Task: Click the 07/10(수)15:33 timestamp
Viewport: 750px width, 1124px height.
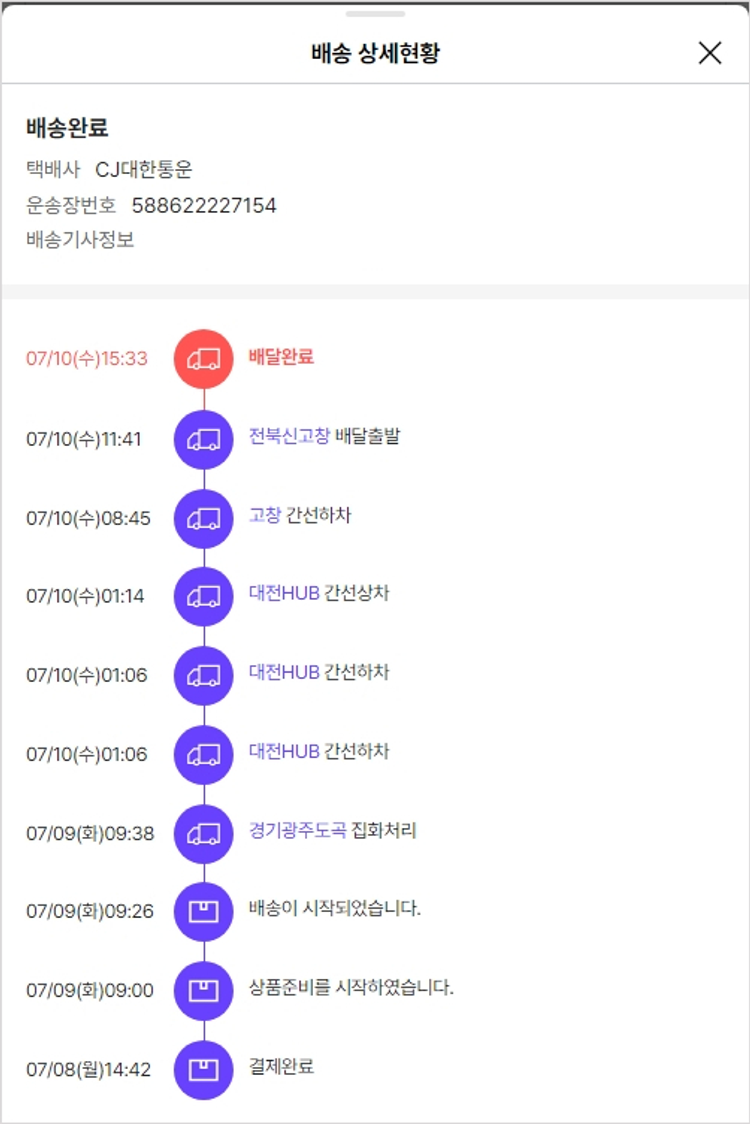Action: [x=87, y=359]
